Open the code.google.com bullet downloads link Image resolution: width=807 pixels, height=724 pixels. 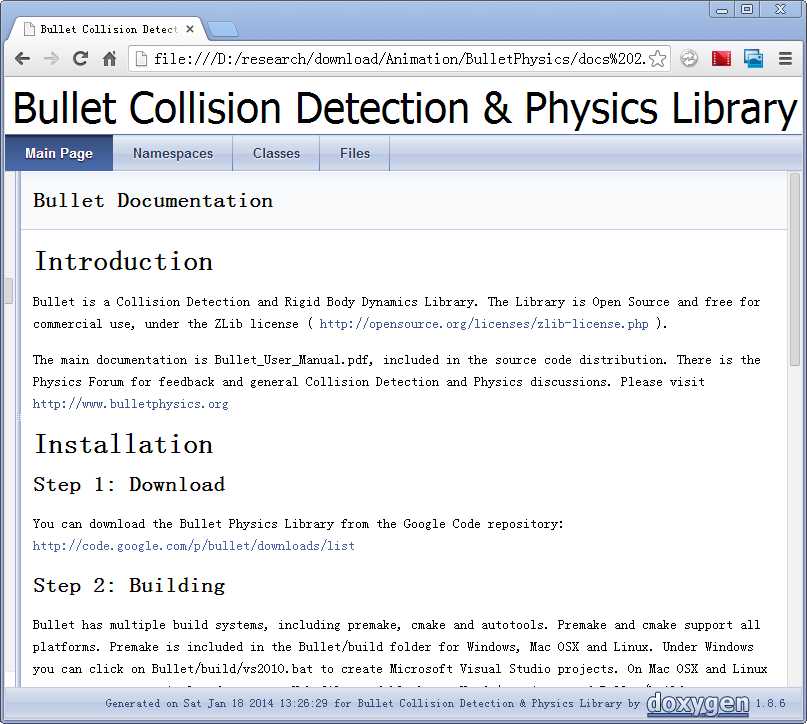click(x=194, y=545)
